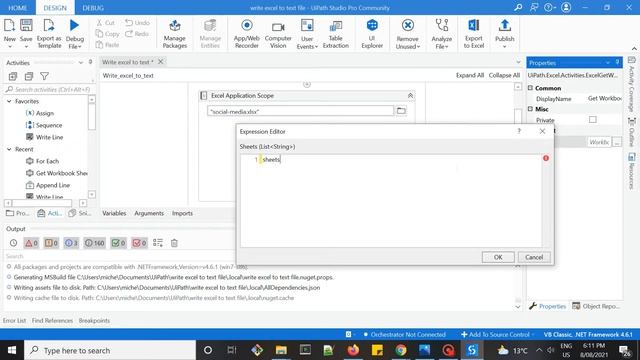Image resolution: width=640 pixels, height=360 pixels.
Task: Switch to the DEBUG ribbon tab
Action: click(93, 8)
